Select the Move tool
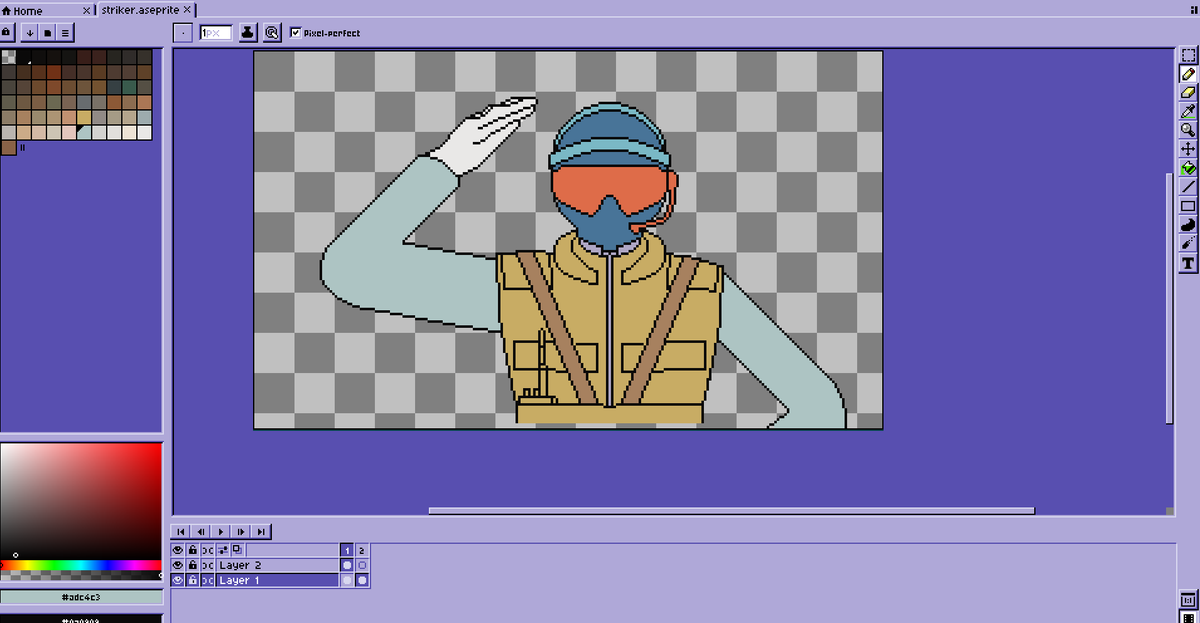Viewport: 1200px width, 623px height. [1188, 149]
